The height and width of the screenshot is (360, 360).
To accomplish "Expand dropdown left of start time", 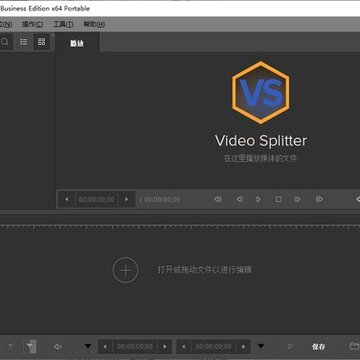I will 88,346.
